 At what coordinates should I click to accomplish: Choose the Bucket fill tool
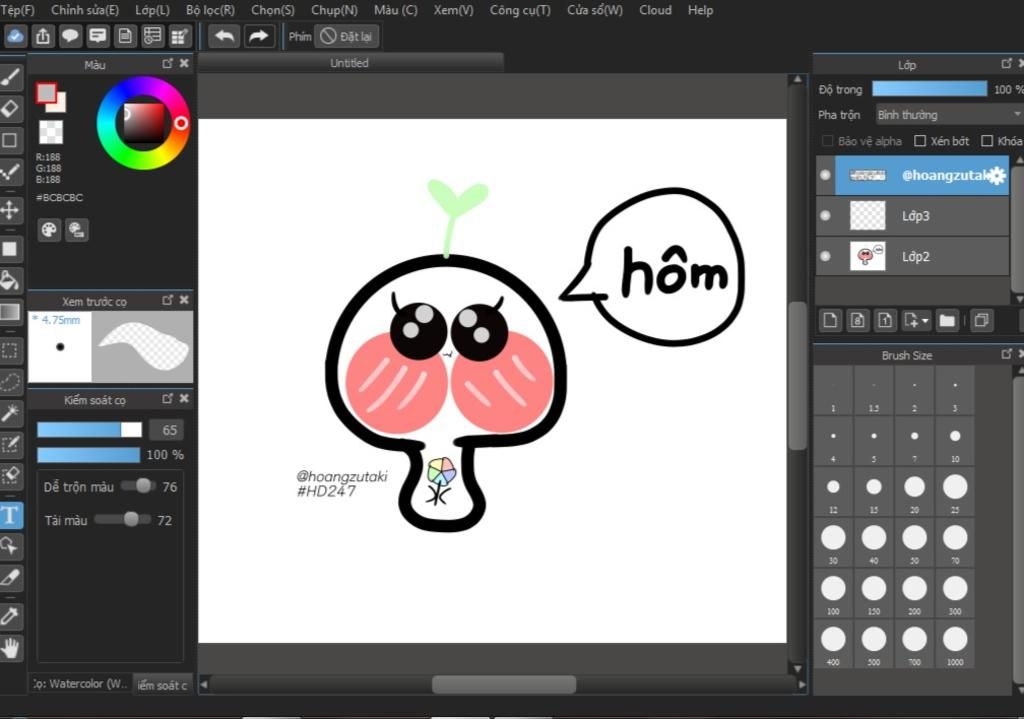pos(11,280)
